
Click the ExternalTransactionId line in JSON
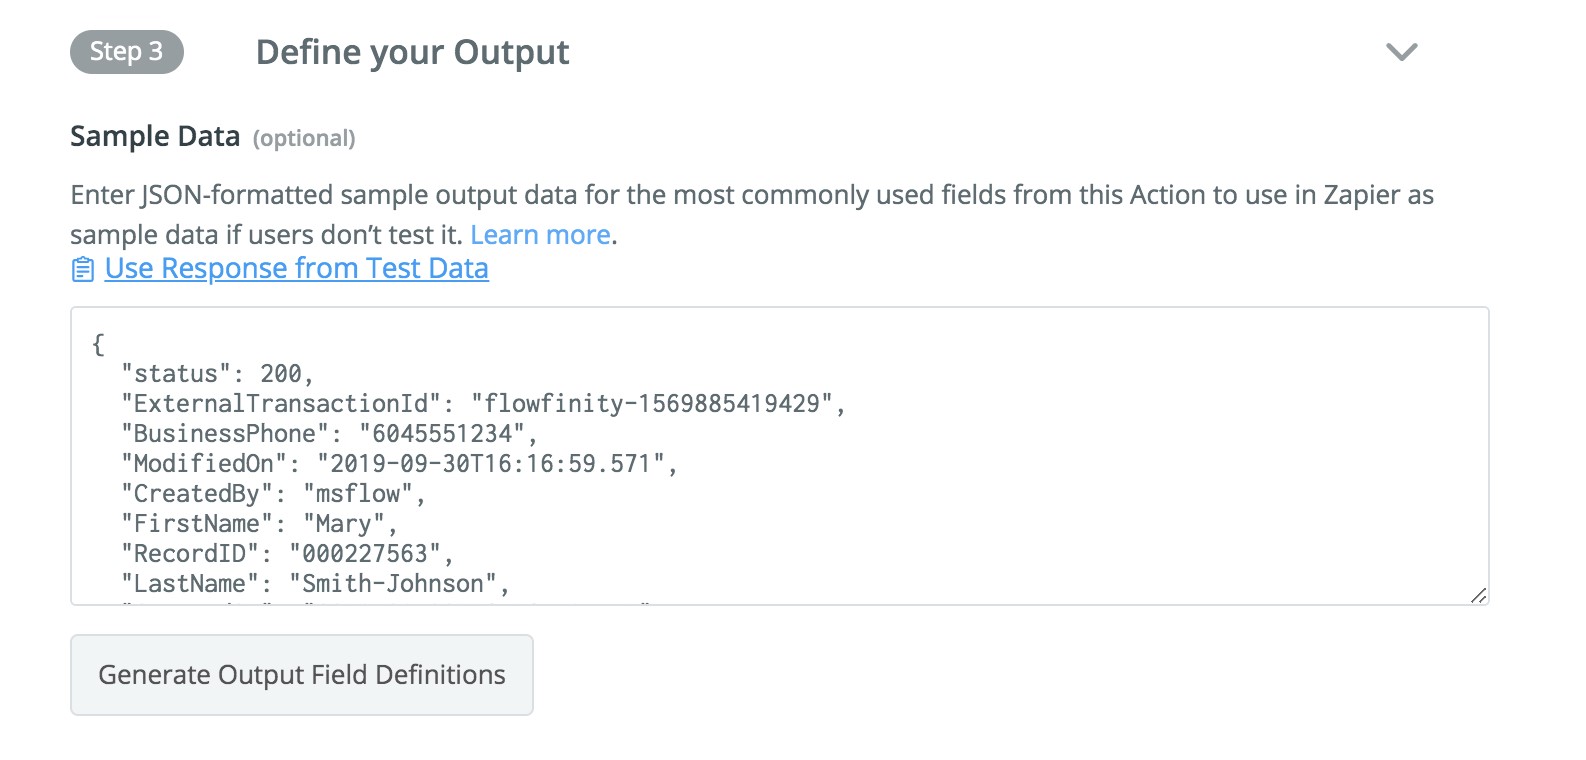[x=483, y=404]
